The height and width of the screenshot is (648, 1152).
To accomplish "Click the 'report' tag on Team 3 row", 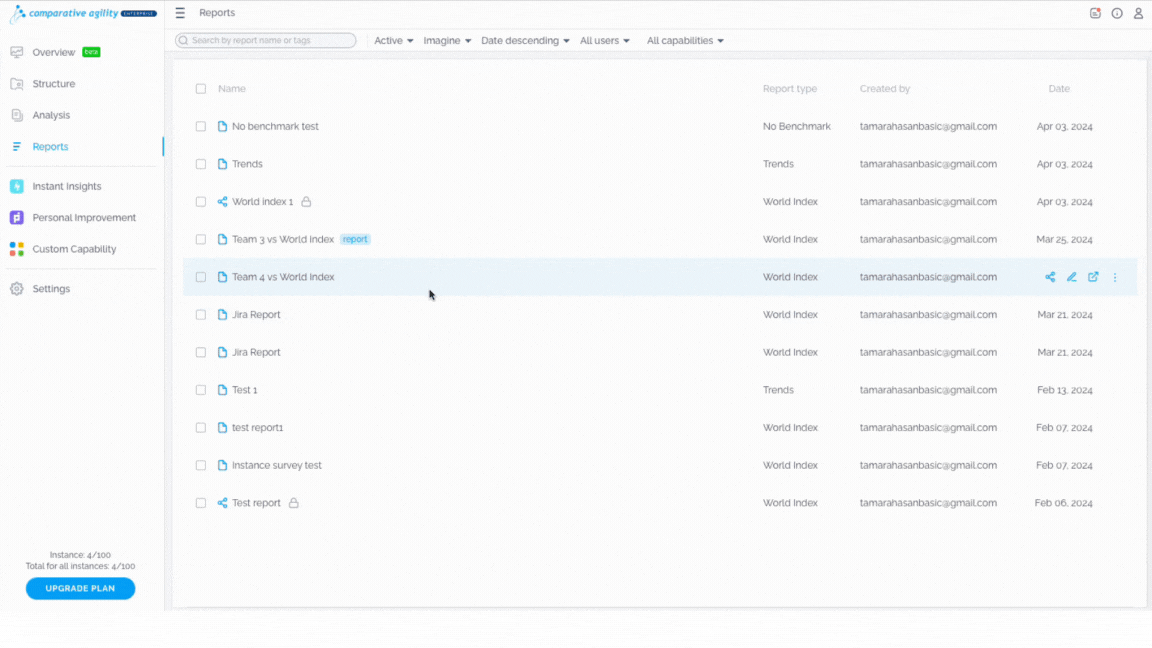I will tap(355, 240).
